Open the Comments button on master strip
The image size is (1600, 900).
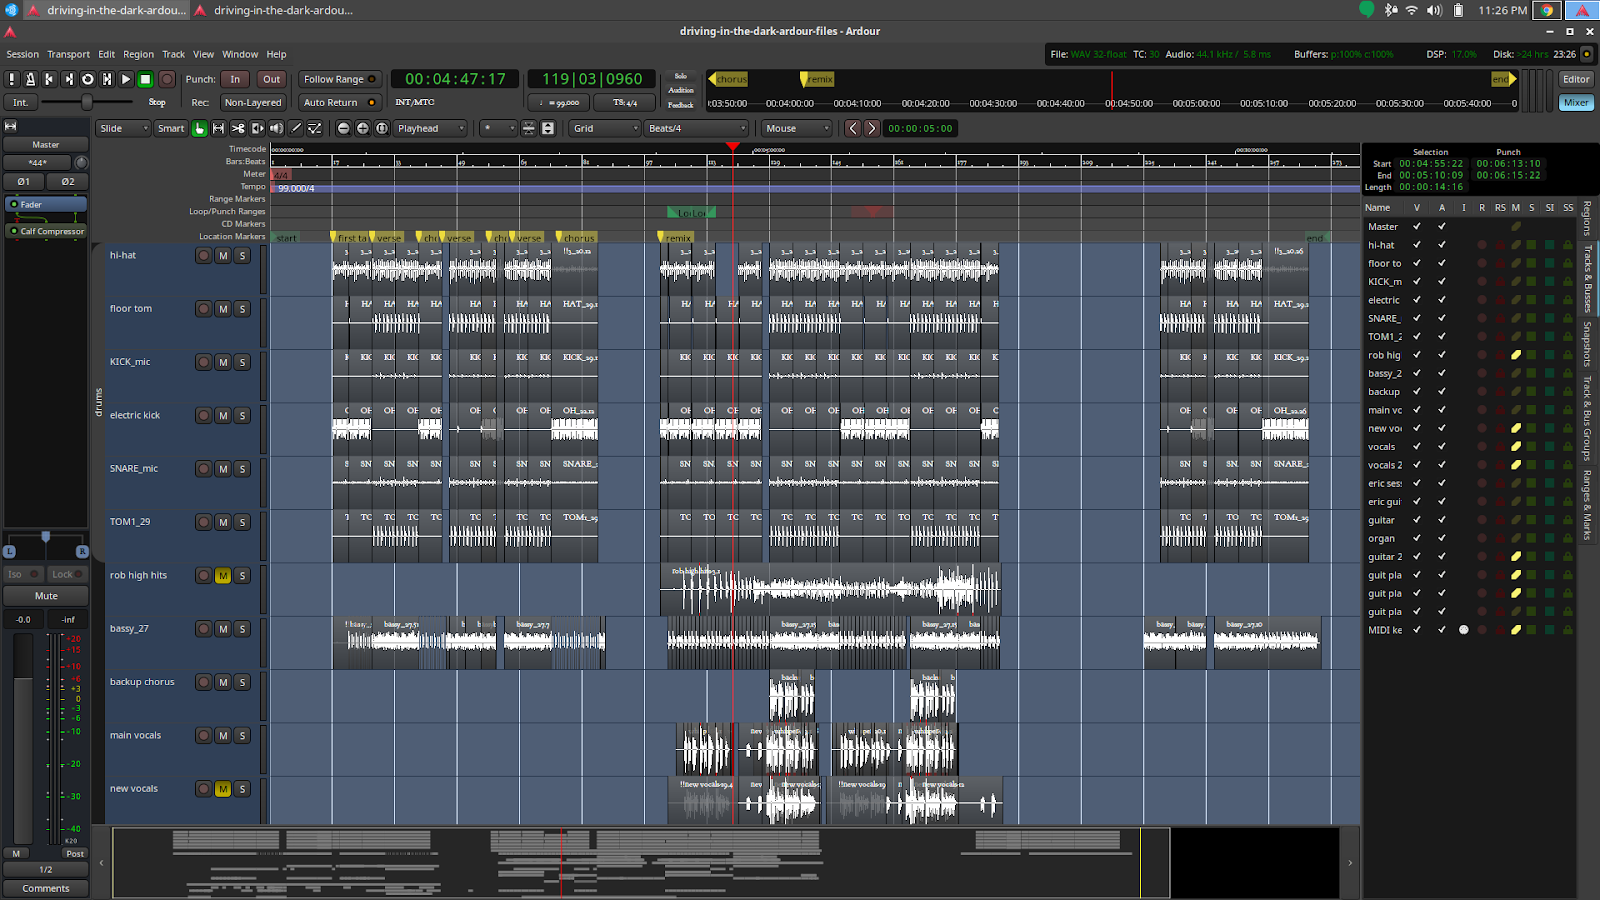click(x=46, y=888)
